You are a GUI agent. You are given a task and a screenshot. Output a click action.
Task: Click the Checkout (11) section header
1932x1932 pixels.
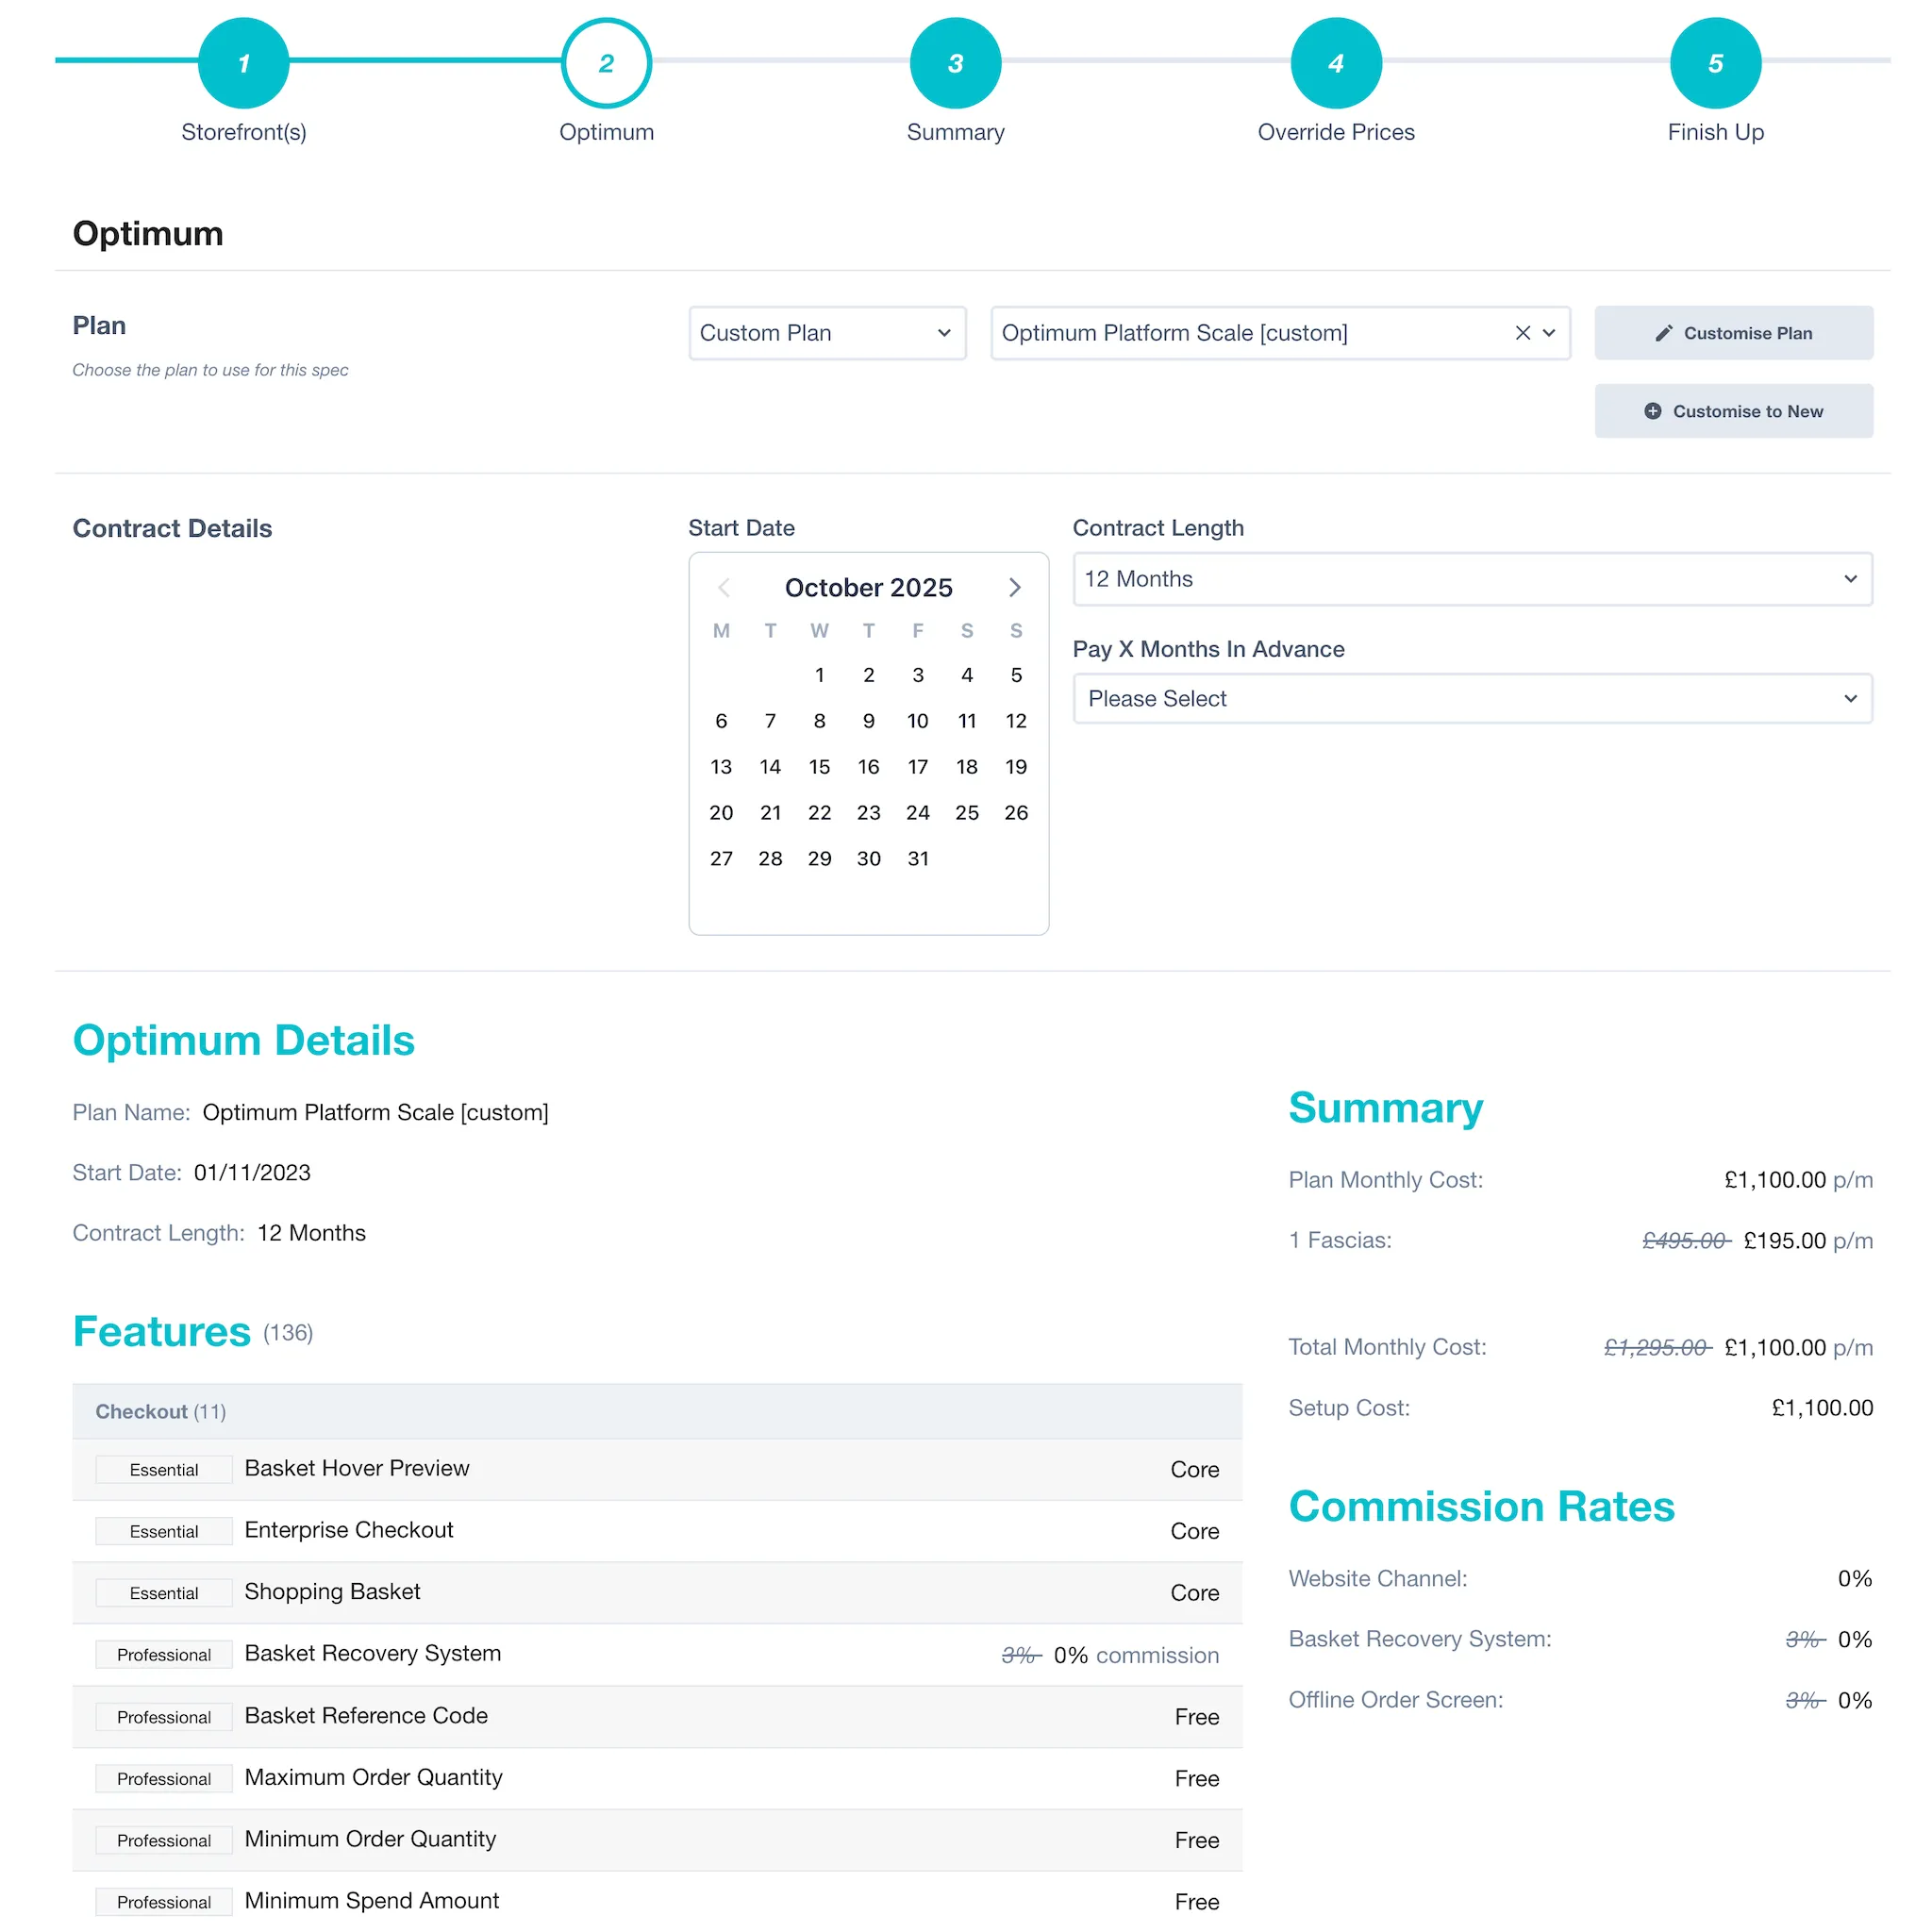pyautogui.click(x=160, y=1411)
